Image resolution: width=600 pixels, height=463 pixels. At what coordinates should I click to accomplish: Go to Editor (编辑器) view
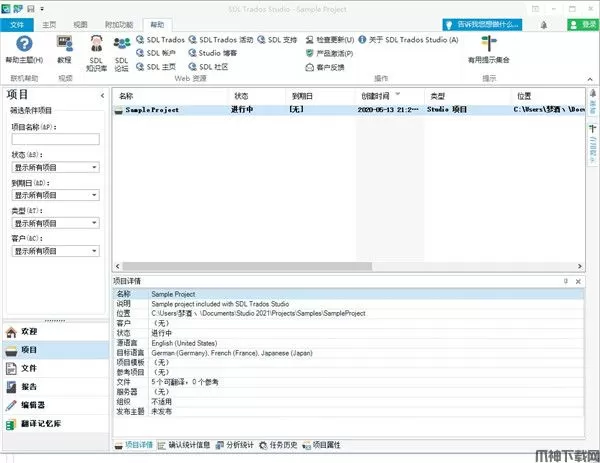click(56, 405)
